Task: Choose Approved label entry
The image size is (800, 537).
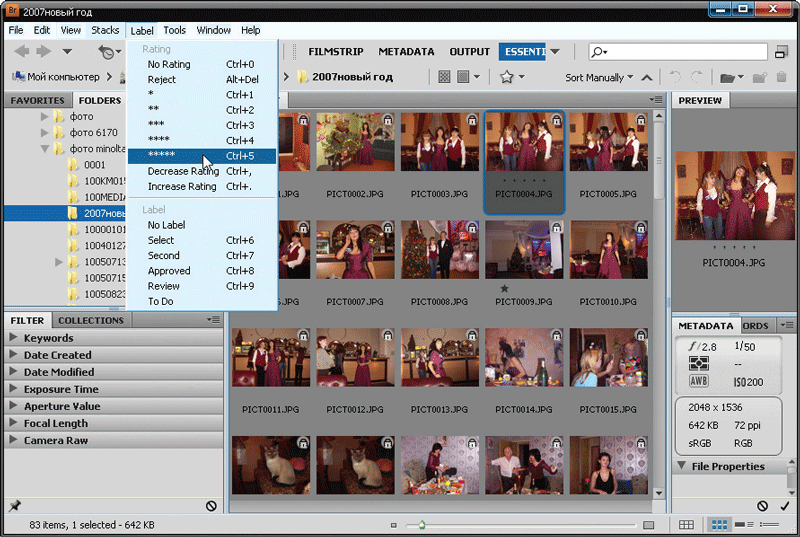Action: click(202, 271)
